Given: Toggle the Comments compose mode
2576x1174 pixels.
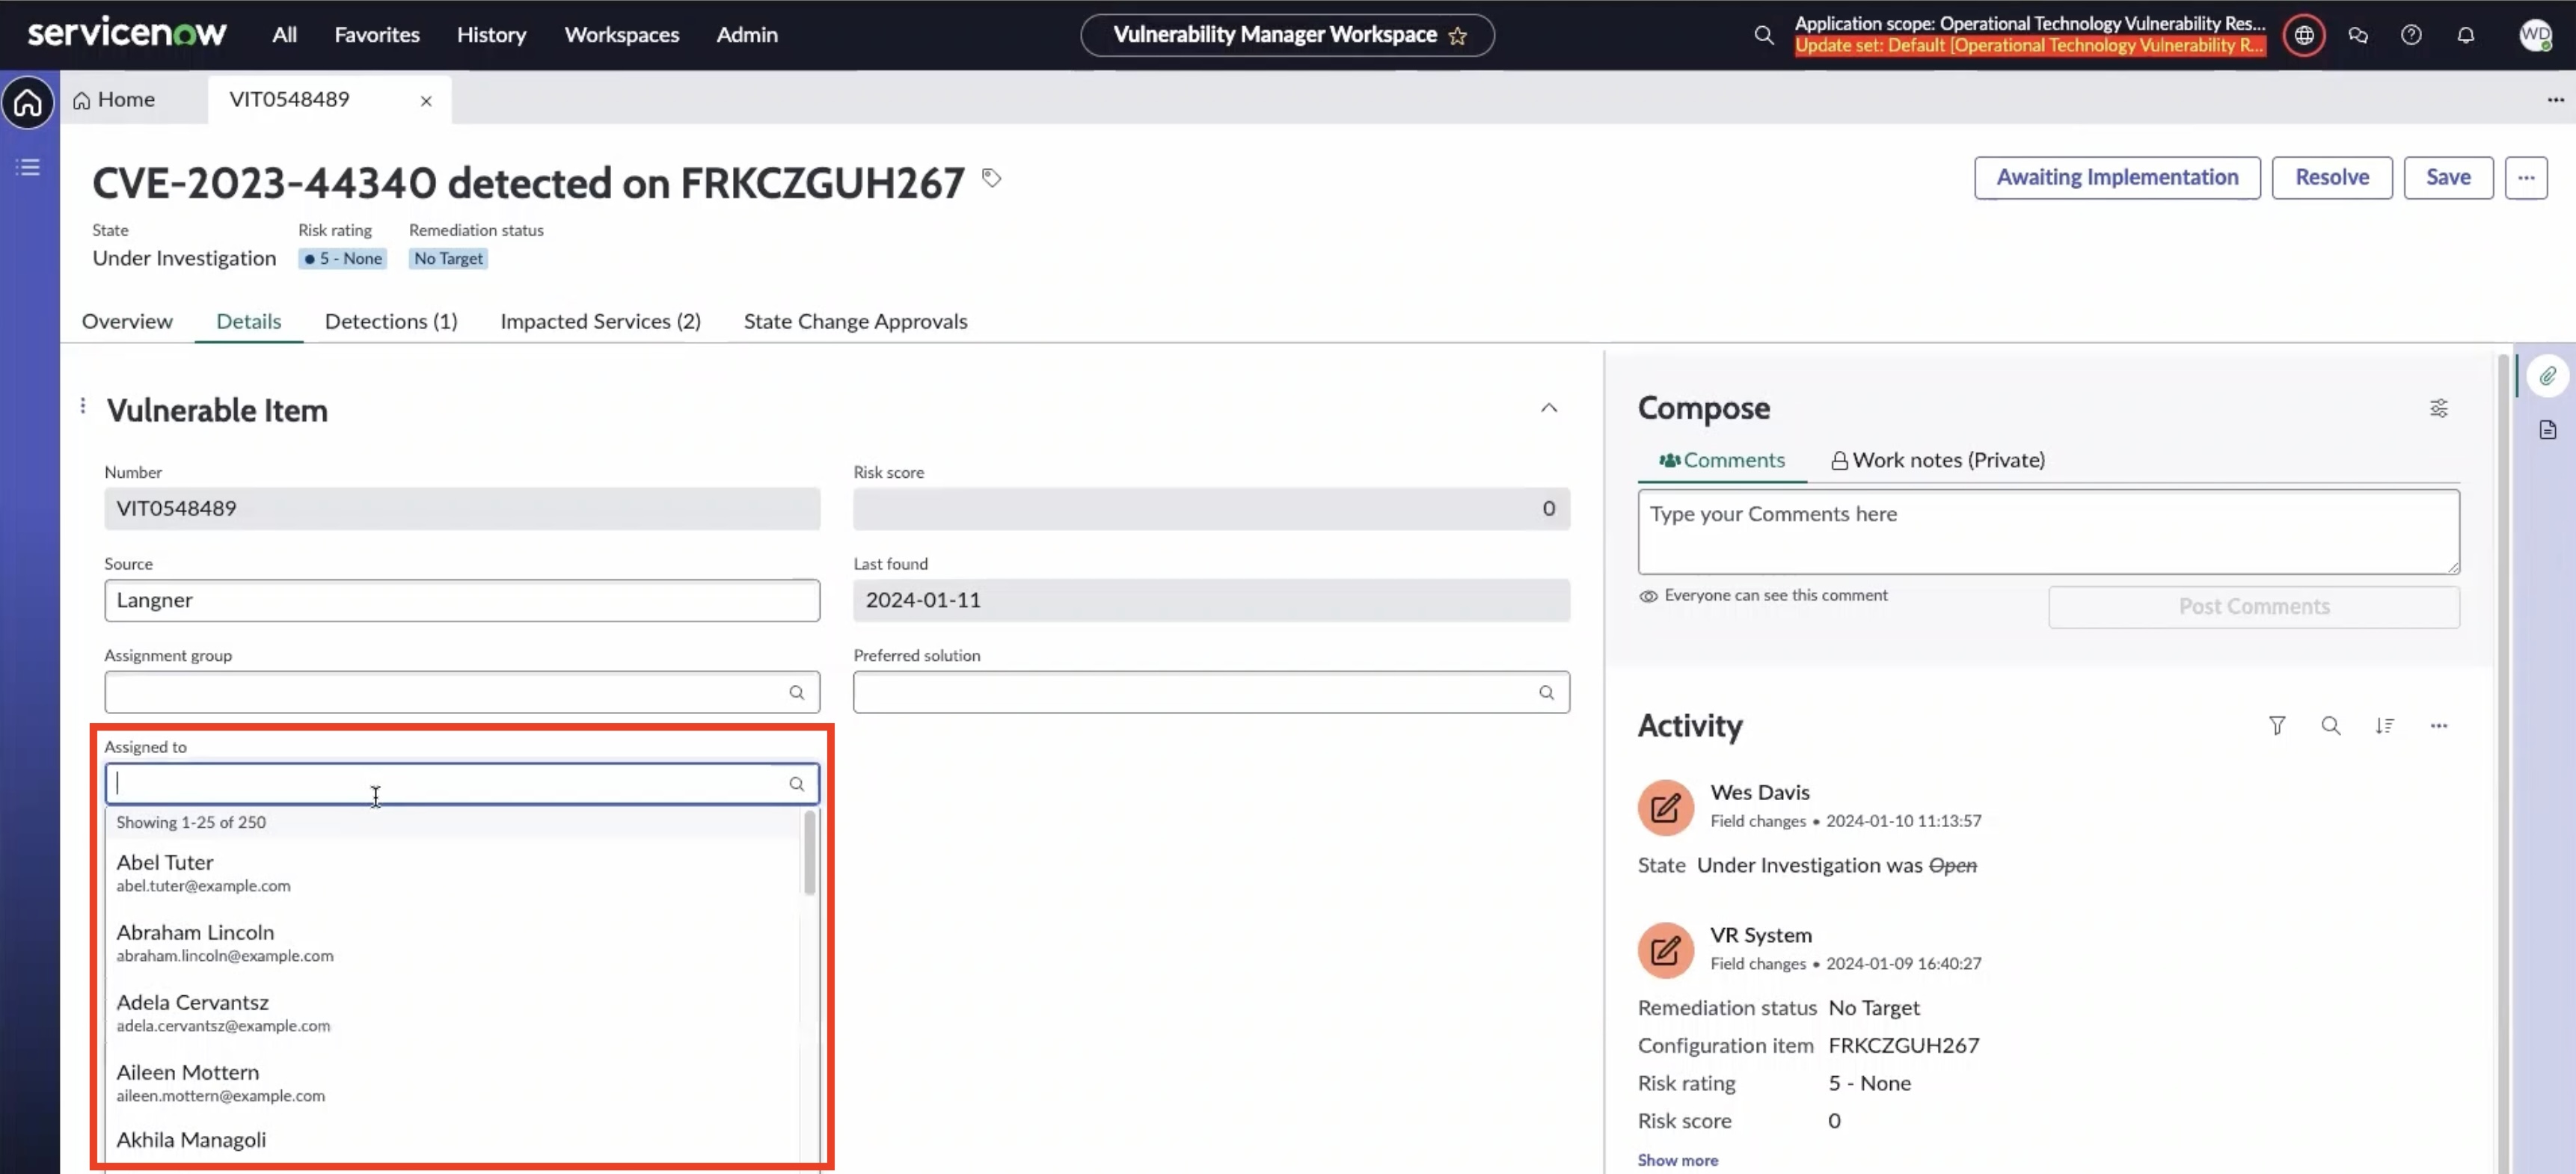Looking at the screenshot, I should [1720, 460].
